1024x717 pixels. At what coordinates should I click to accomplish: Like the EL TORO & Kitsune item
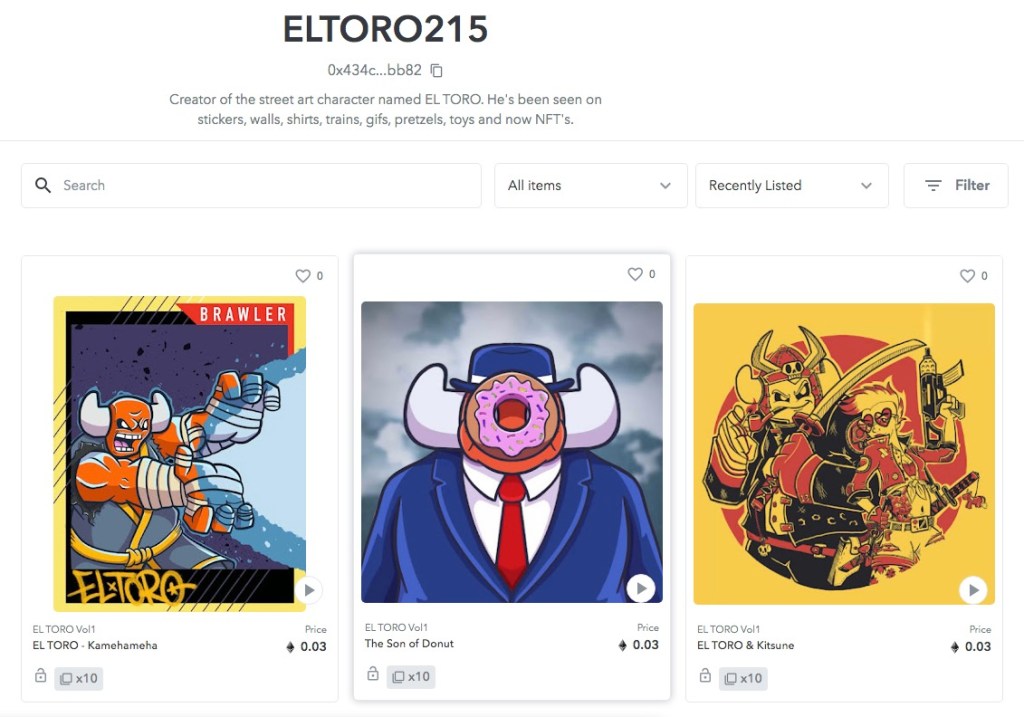[x=967, y=276]
